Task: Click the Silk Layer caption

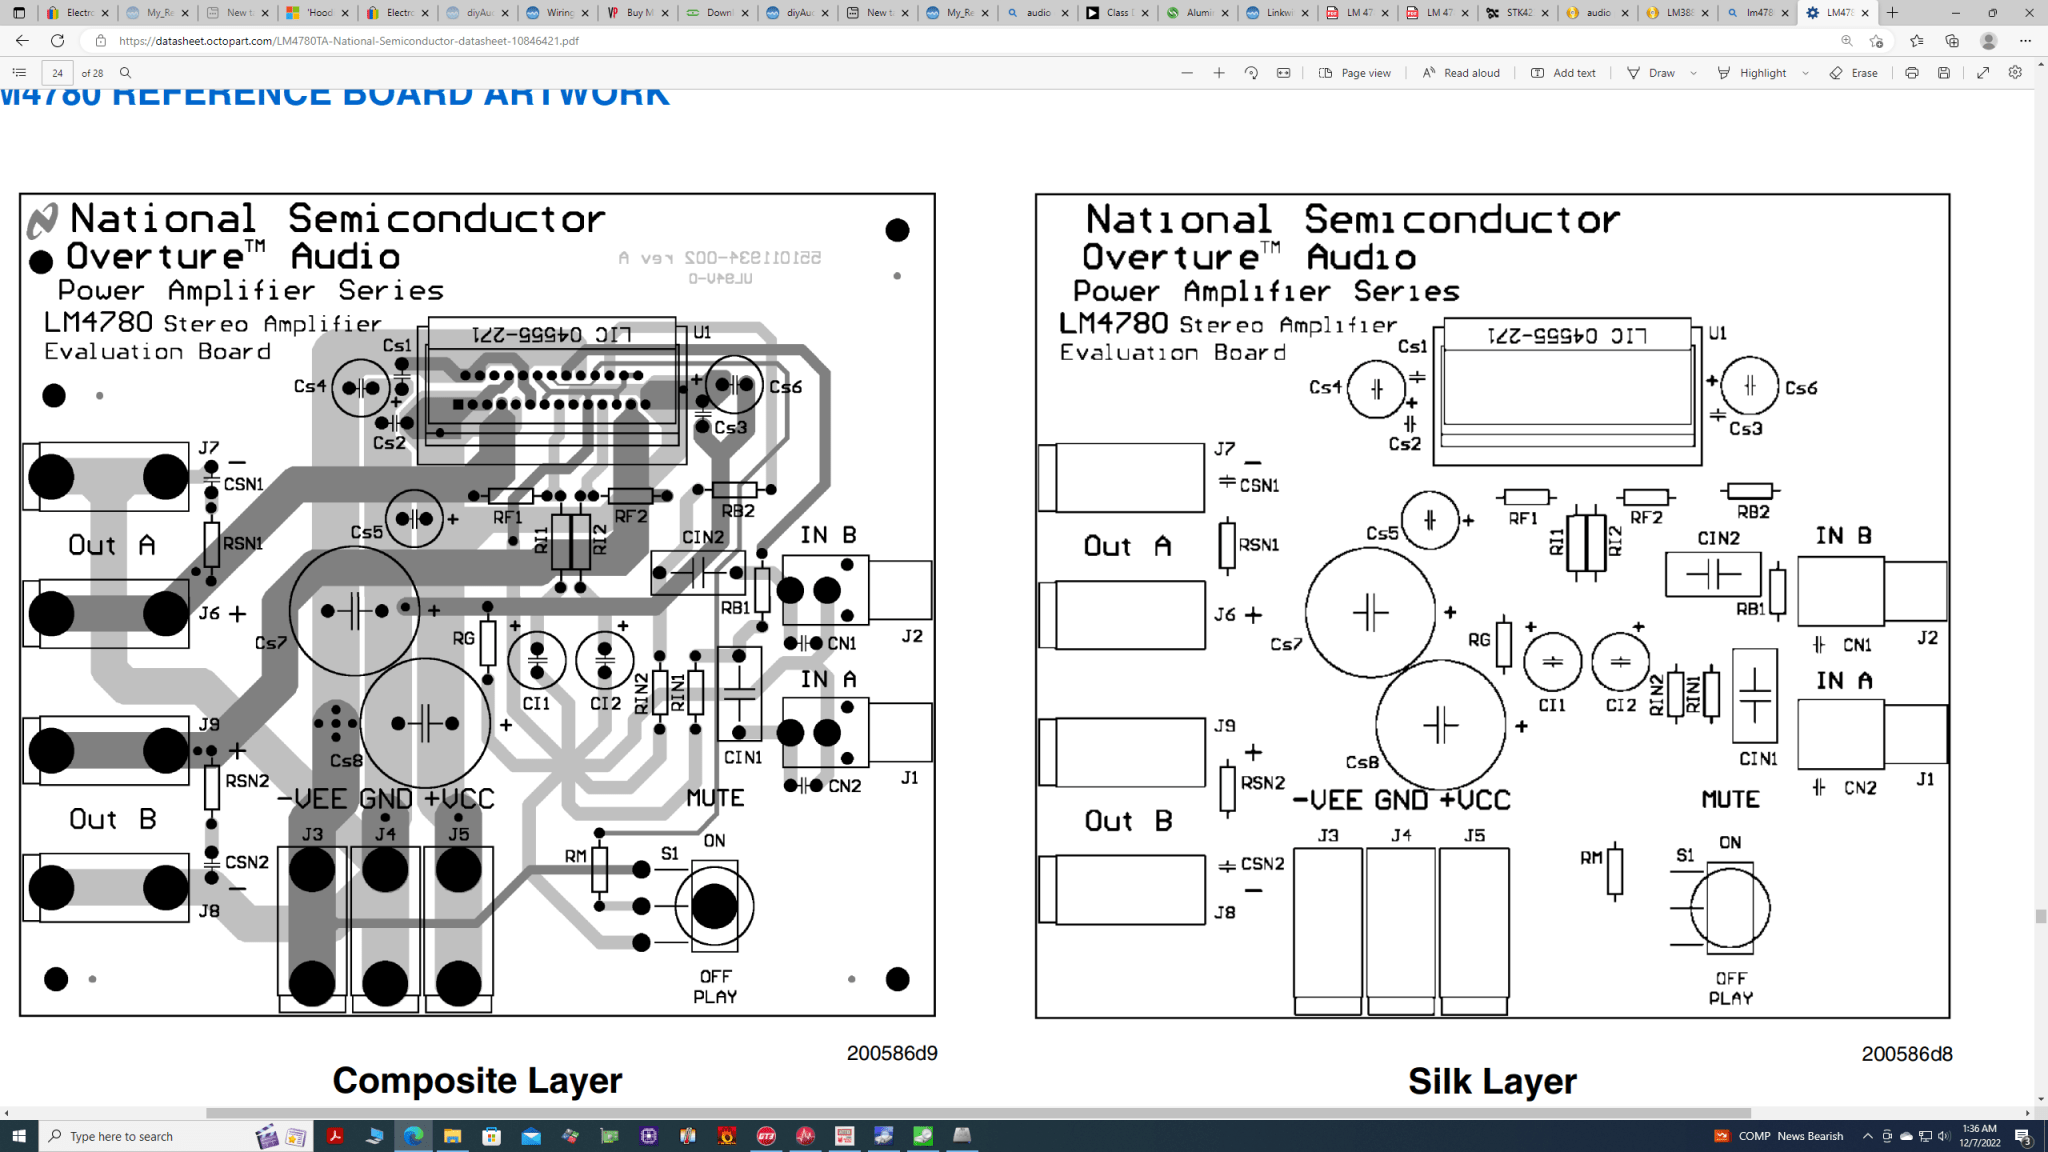Action: [1492, 1081]
